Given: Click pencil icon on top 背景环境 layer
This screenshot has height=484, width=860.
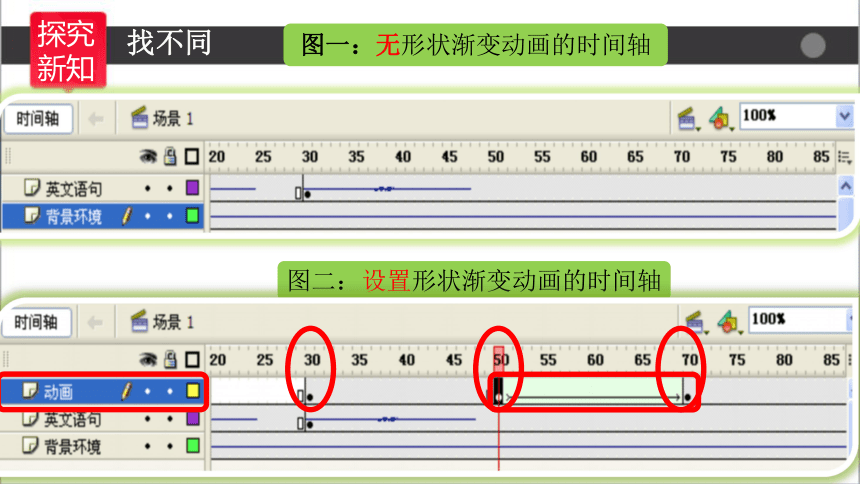Looking at the screenshot, I should (x=127, y=216).
